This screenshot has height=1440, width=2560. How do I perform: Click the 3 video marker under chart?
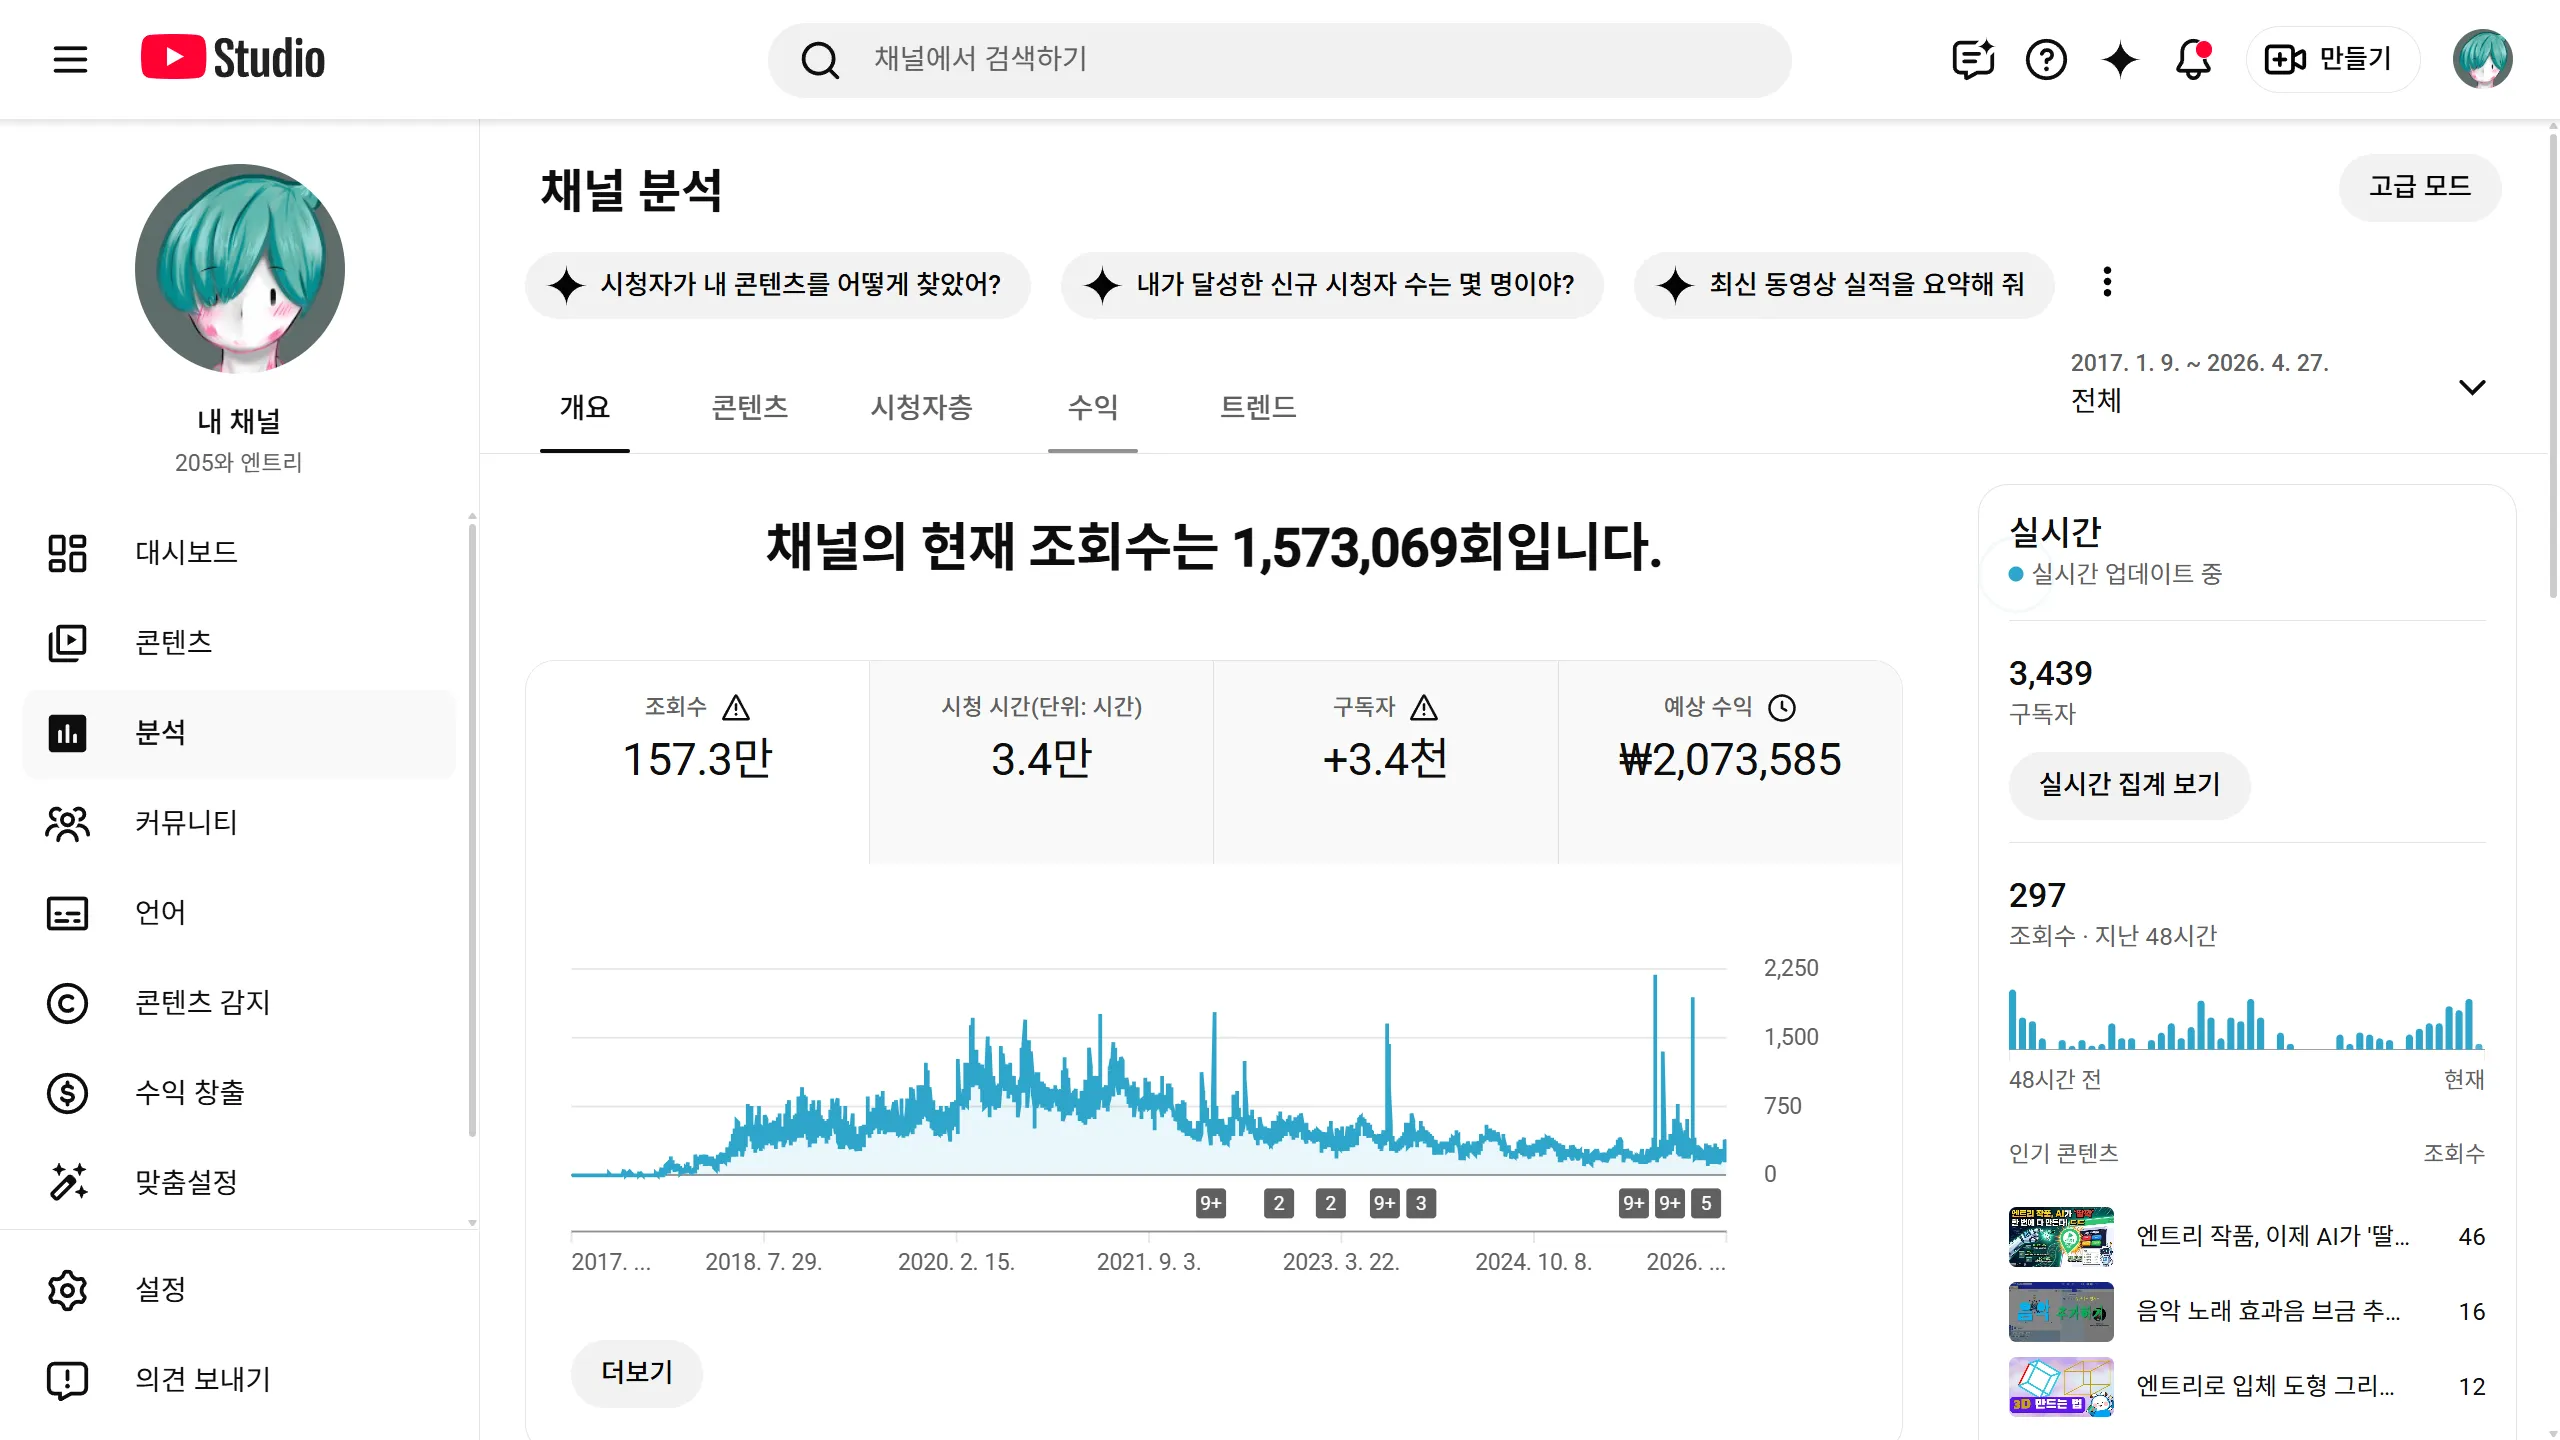pyautogui.click(x=1421, y=1203)
